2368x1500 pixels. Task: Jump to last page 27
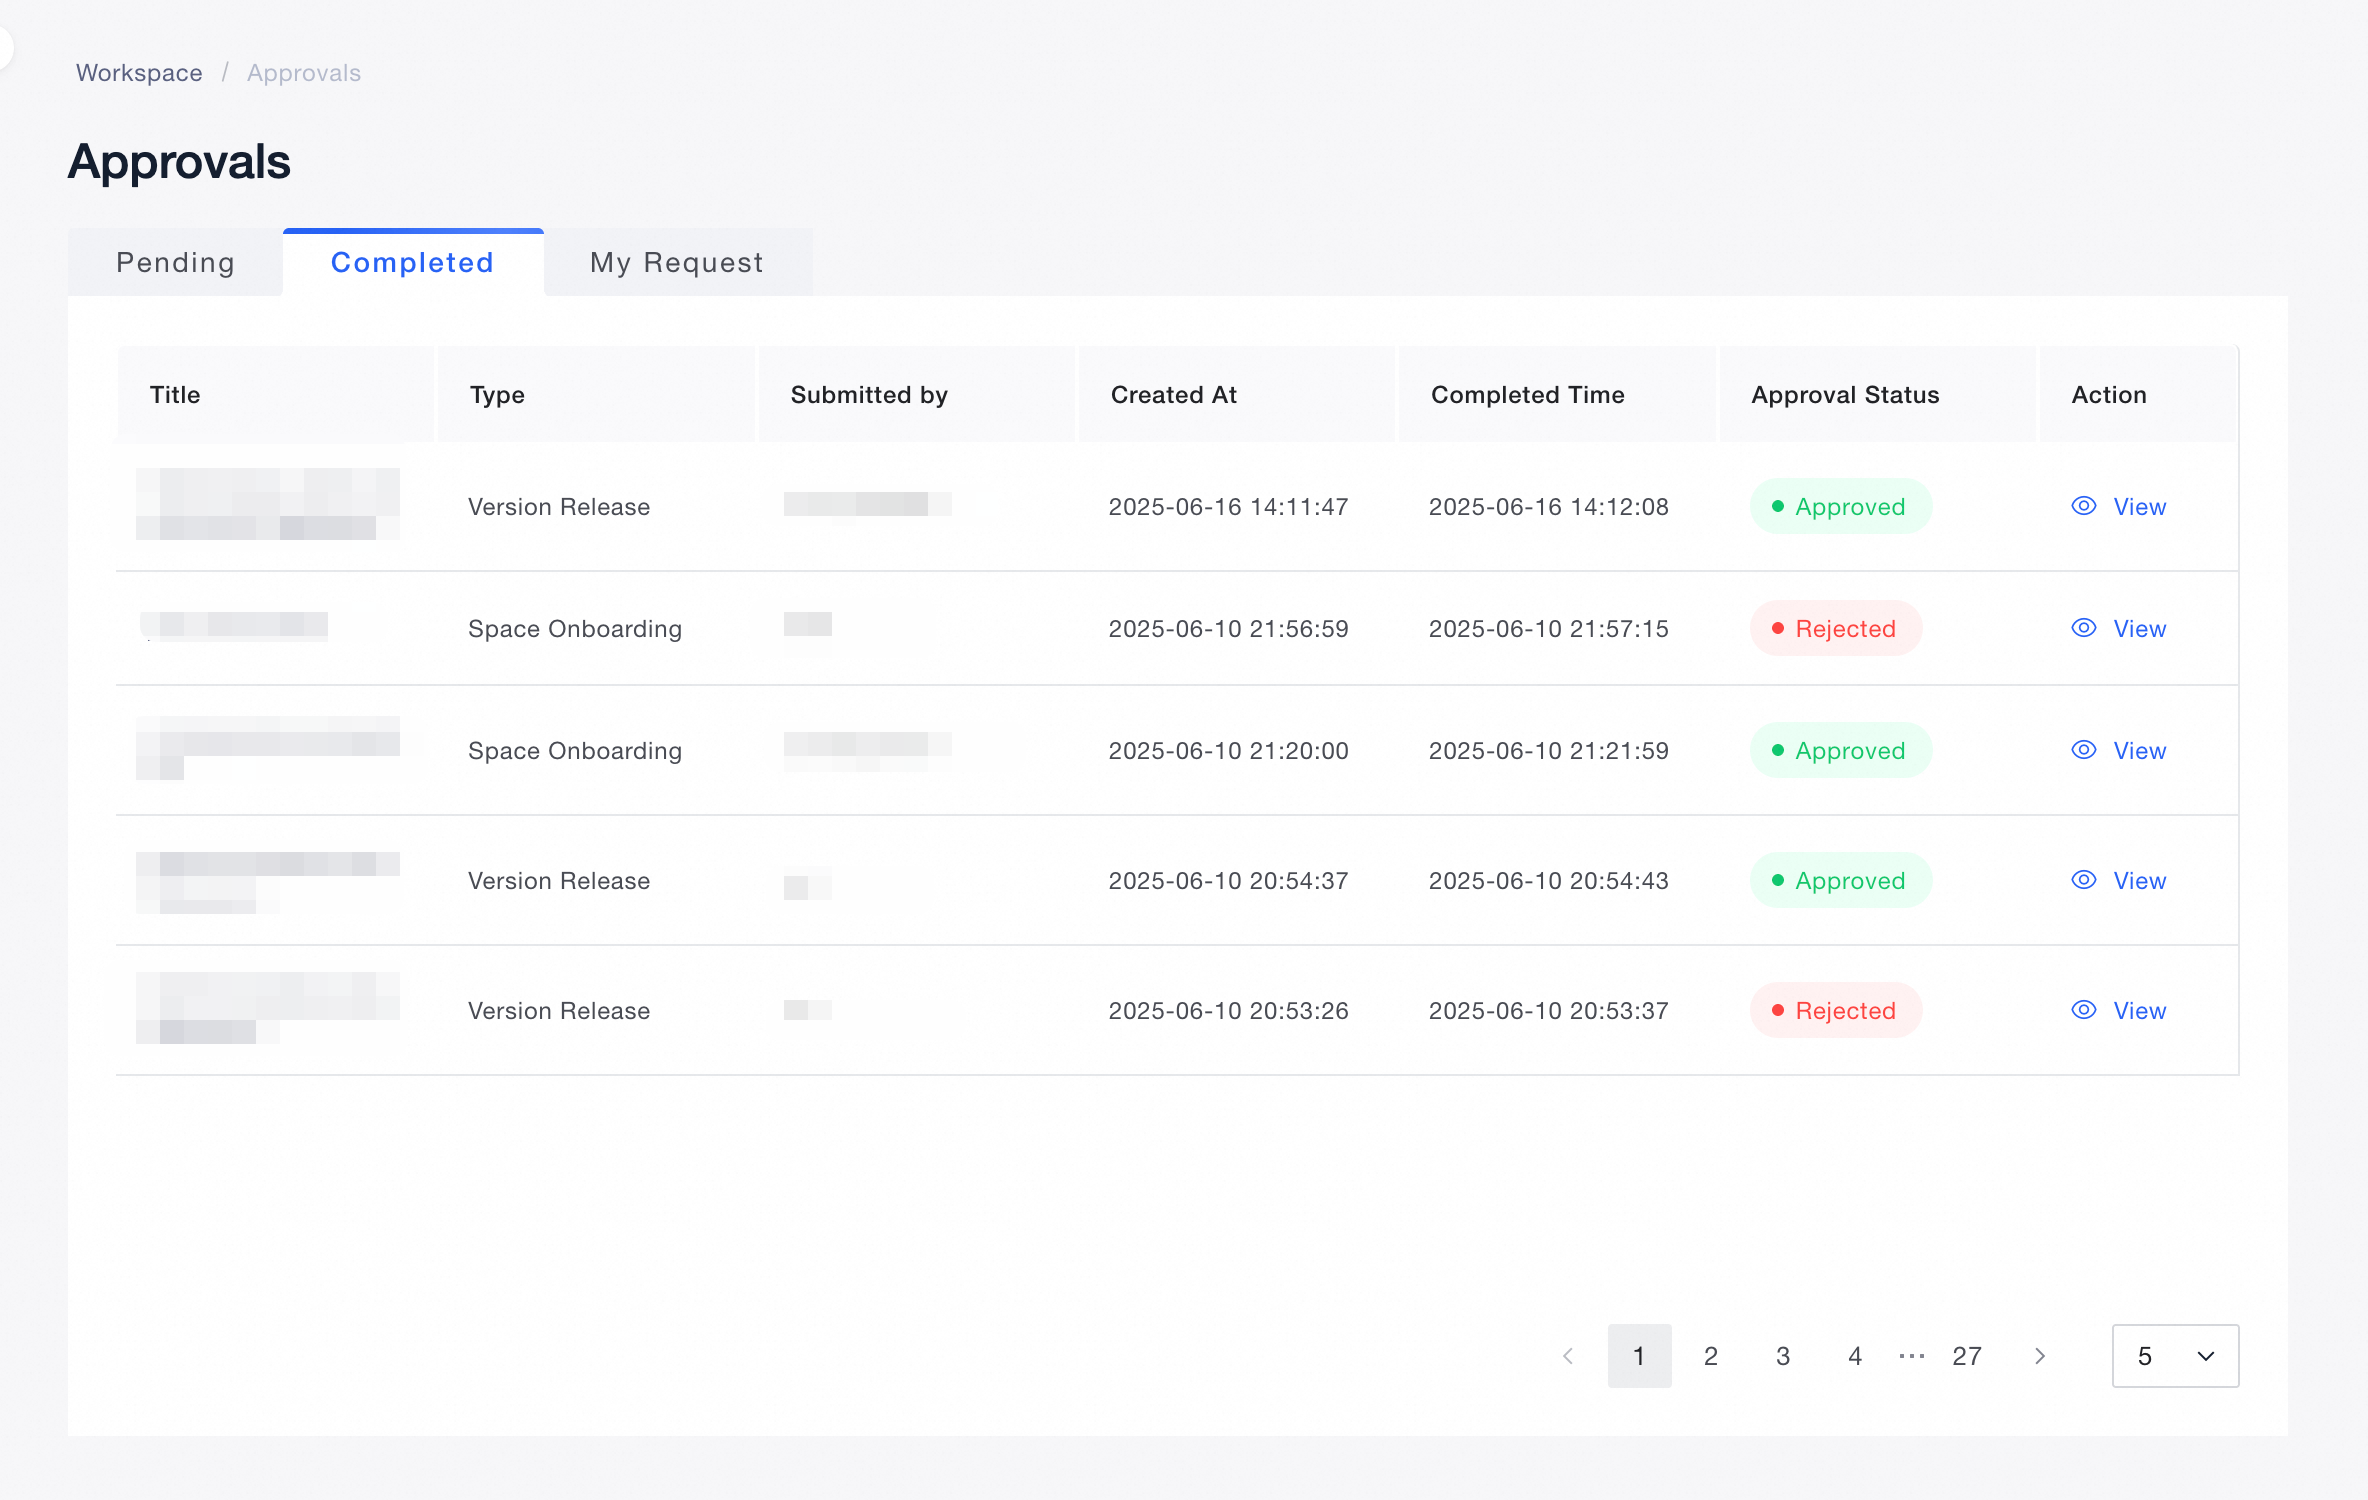click(x=1967, y=1356)
